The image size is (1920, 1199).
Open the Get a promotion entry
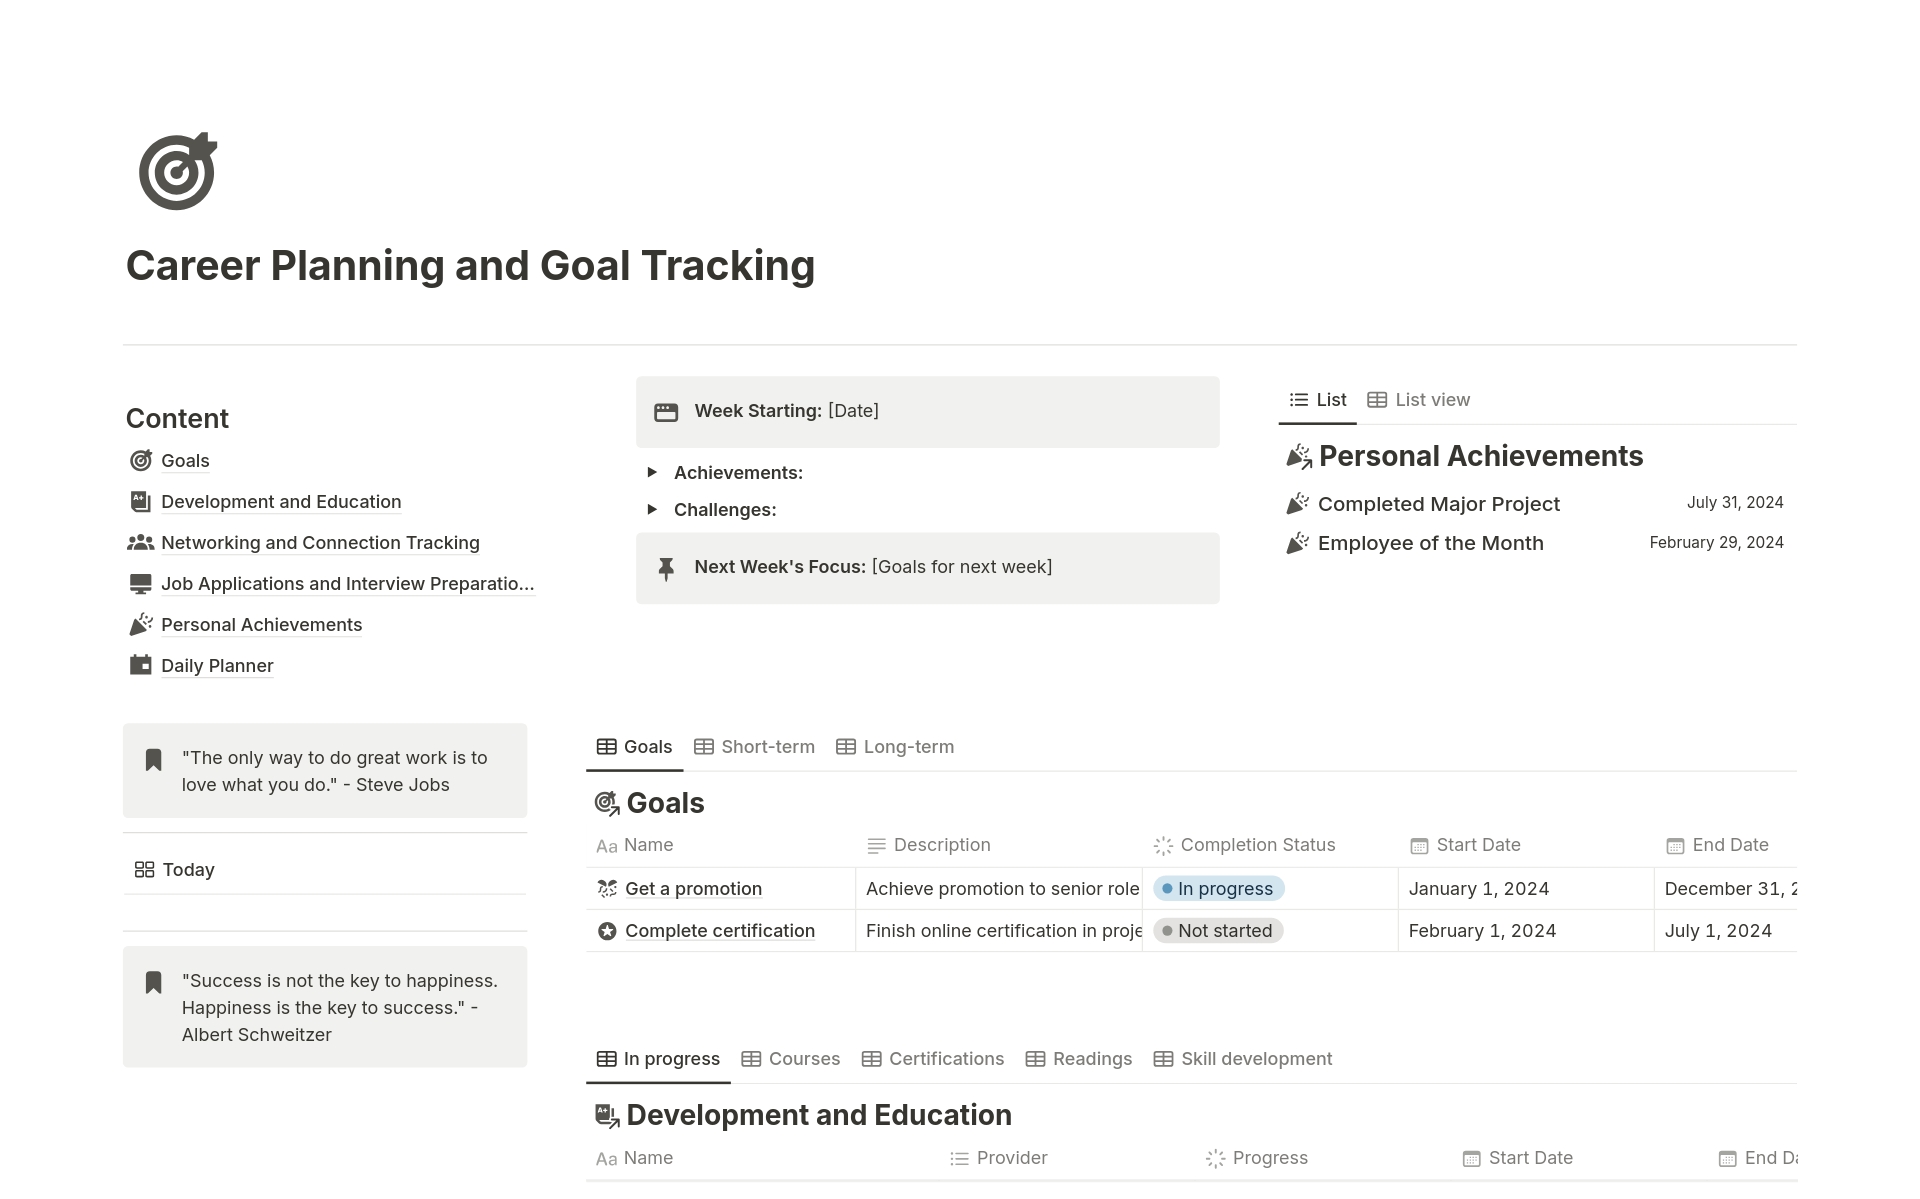pyautogui.click(x=693, y=889)
